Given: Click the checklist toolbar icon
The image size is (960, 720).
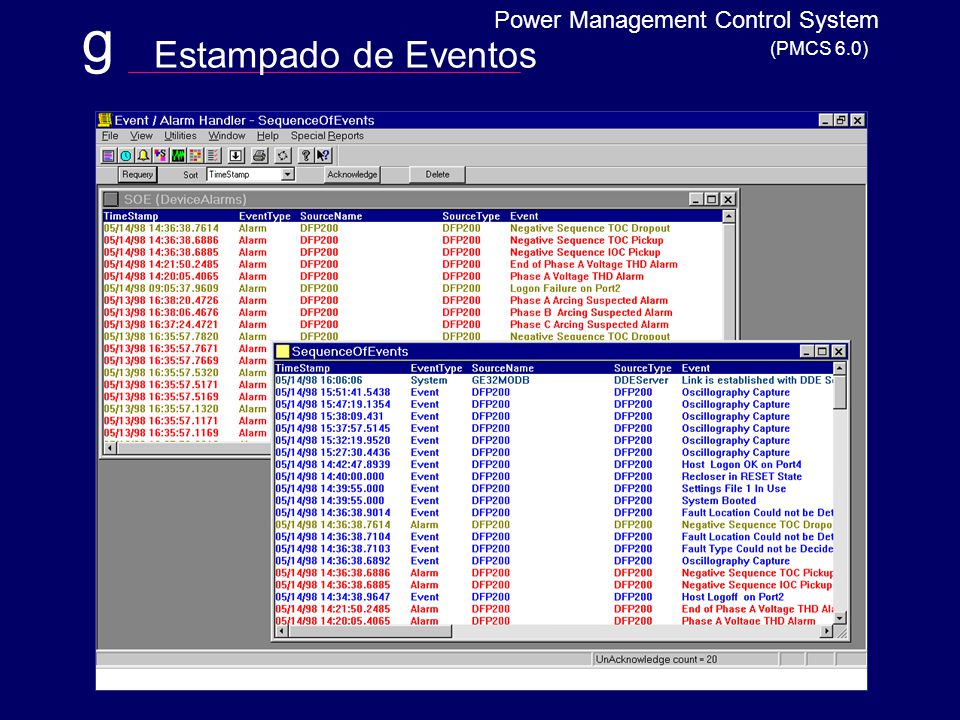Looking at the screenshot, I should (x=212, y=156).
